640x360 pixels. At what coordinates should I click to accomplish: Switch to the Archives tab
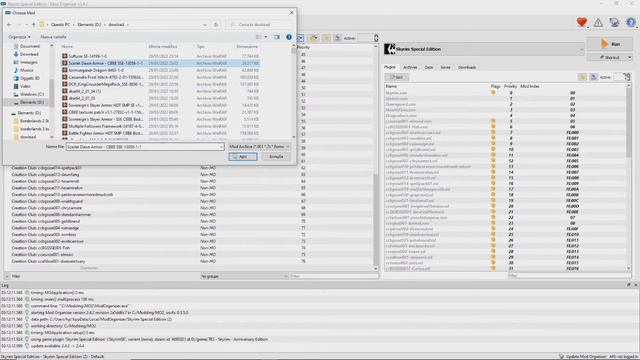[x=410, y=67]
